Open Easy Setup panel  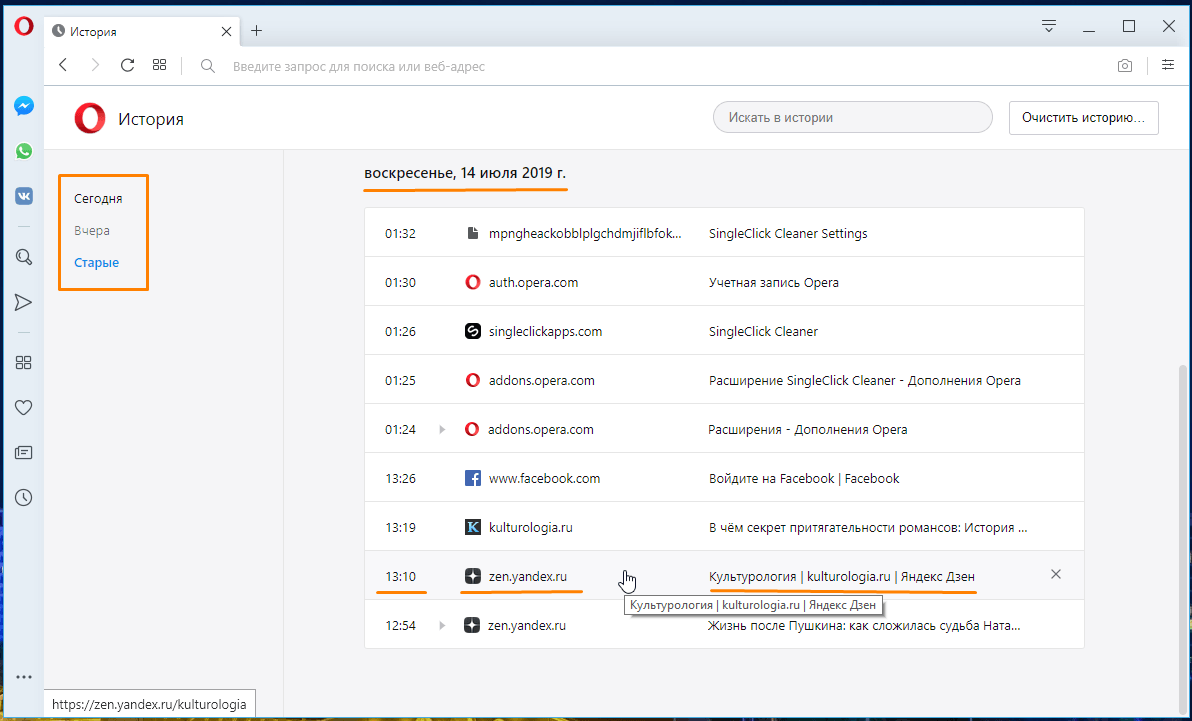(x=1168, y=65)
